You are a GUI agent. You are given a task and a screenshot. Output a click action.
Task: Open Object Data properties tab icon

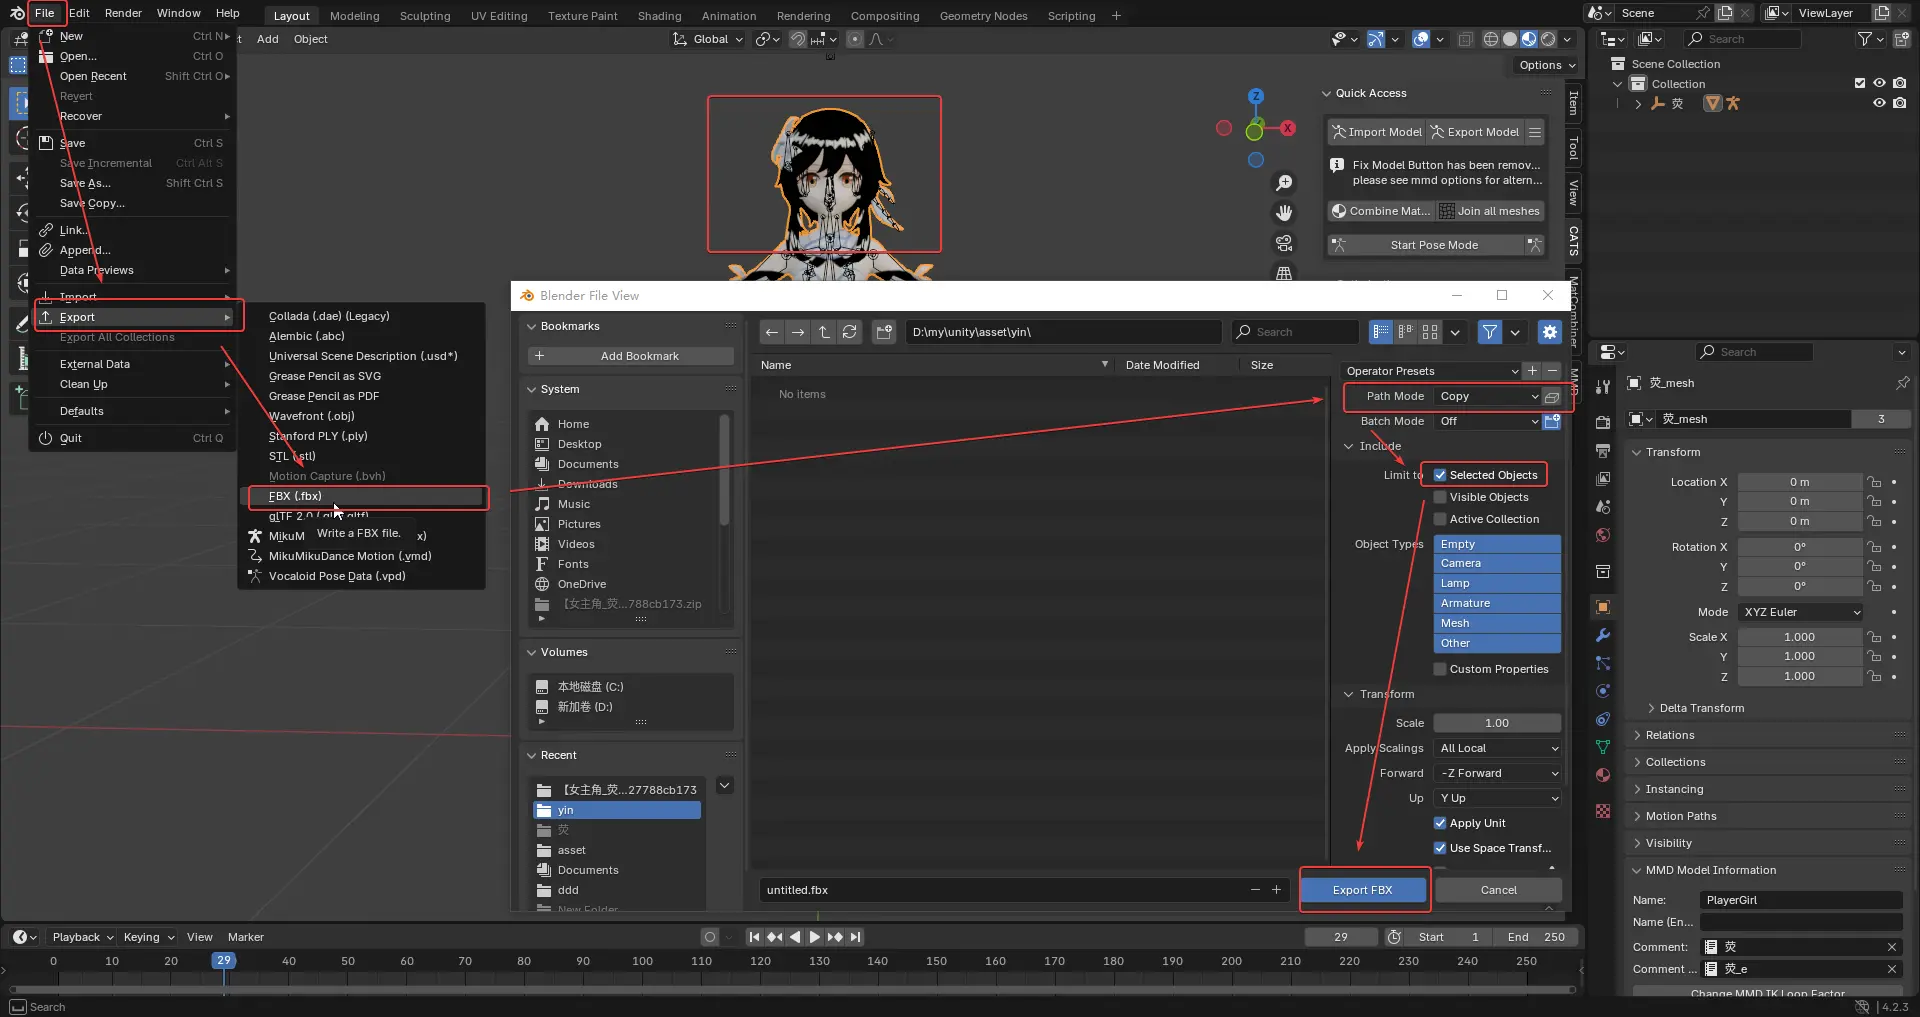1603,747
